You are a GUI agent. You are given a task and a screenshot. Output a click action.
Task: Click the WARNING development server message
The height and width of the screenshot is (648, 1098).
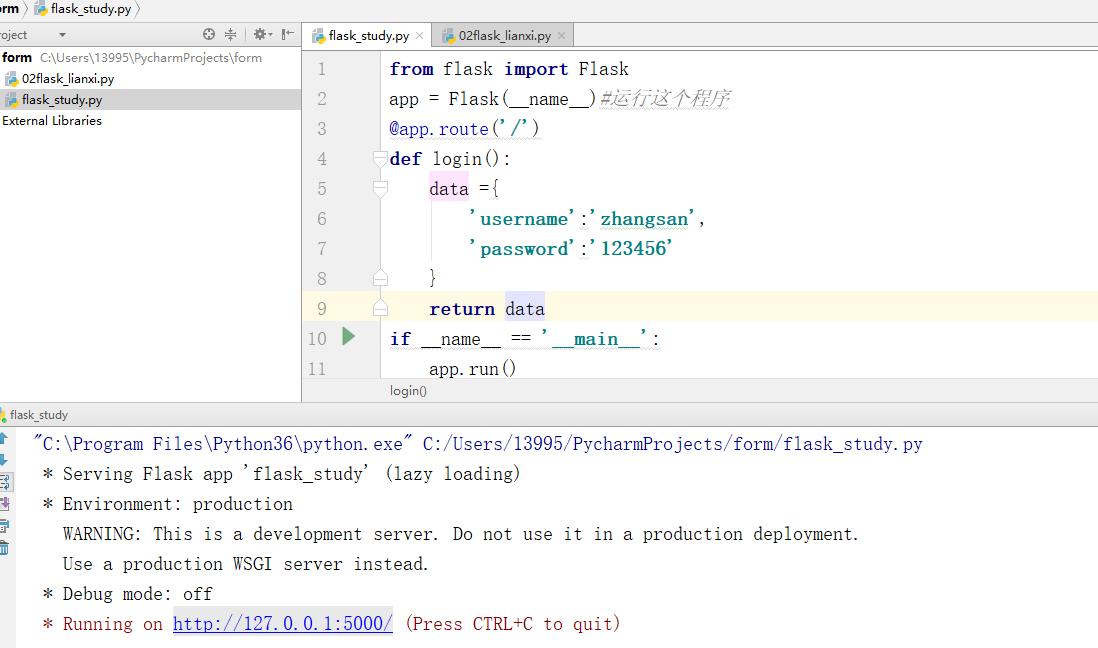click(x=460, y=535)
